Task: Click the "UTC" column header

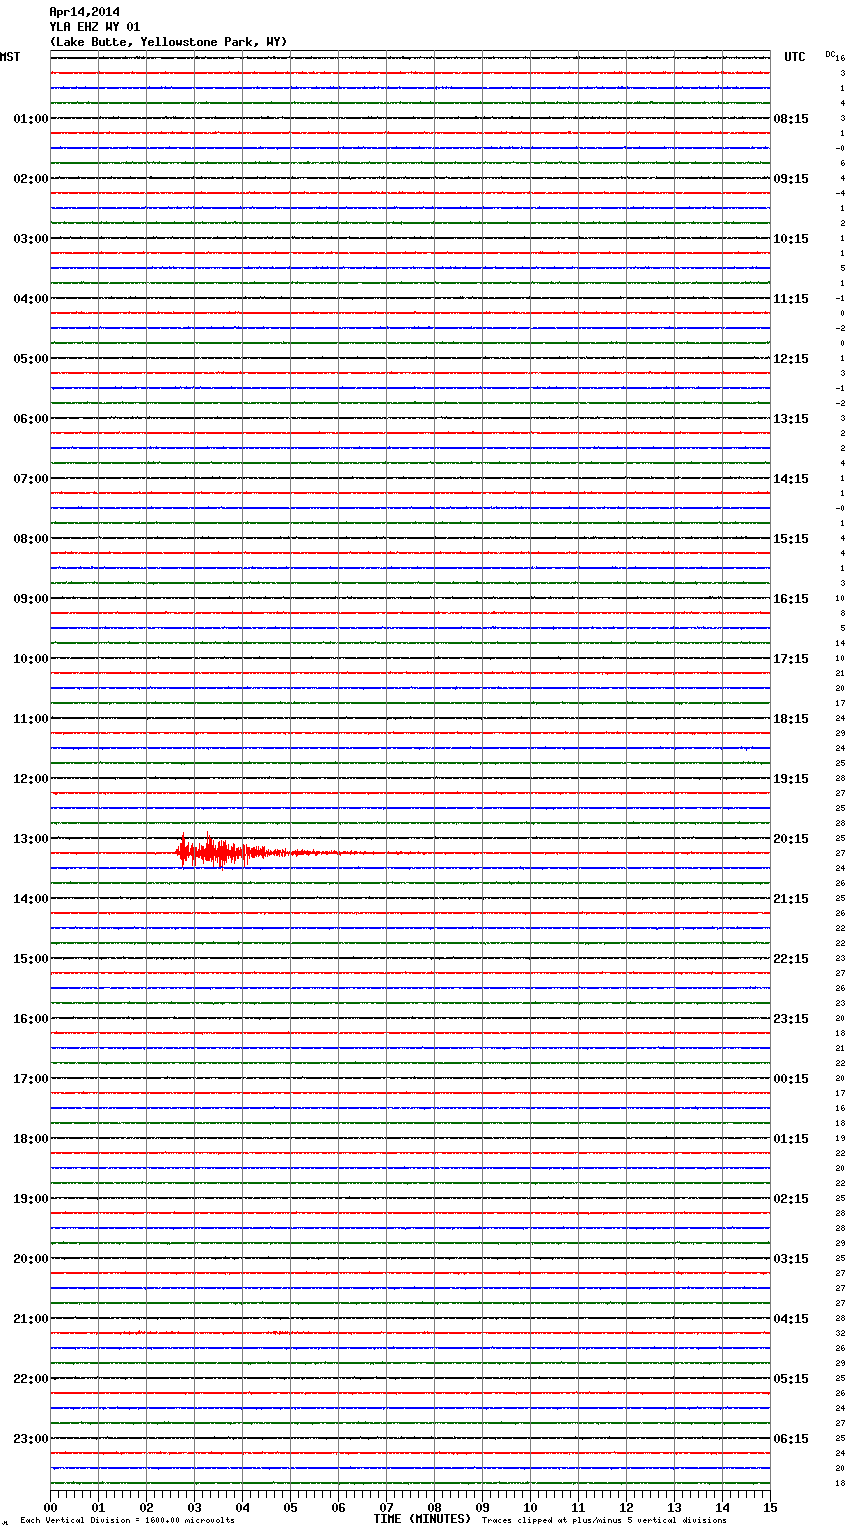Action: 795,57
